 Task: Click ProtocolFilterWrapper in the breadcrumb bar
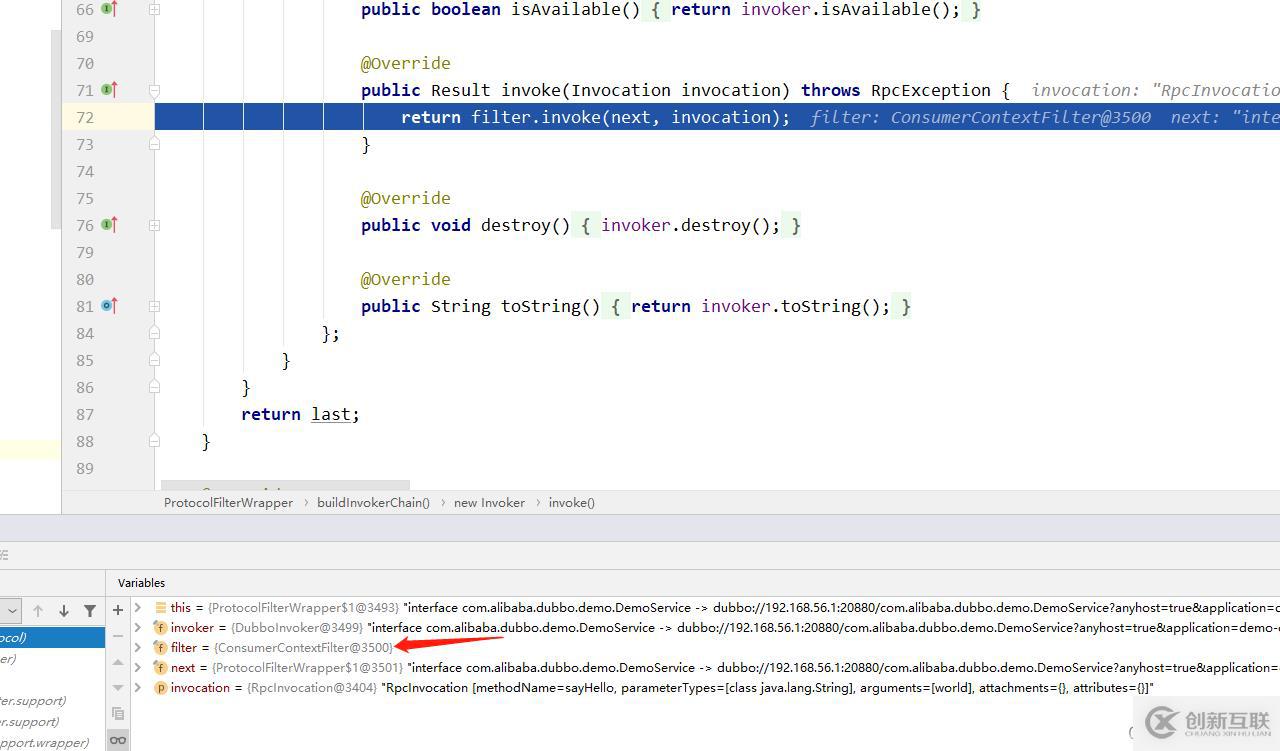click(x=228, y=503)
